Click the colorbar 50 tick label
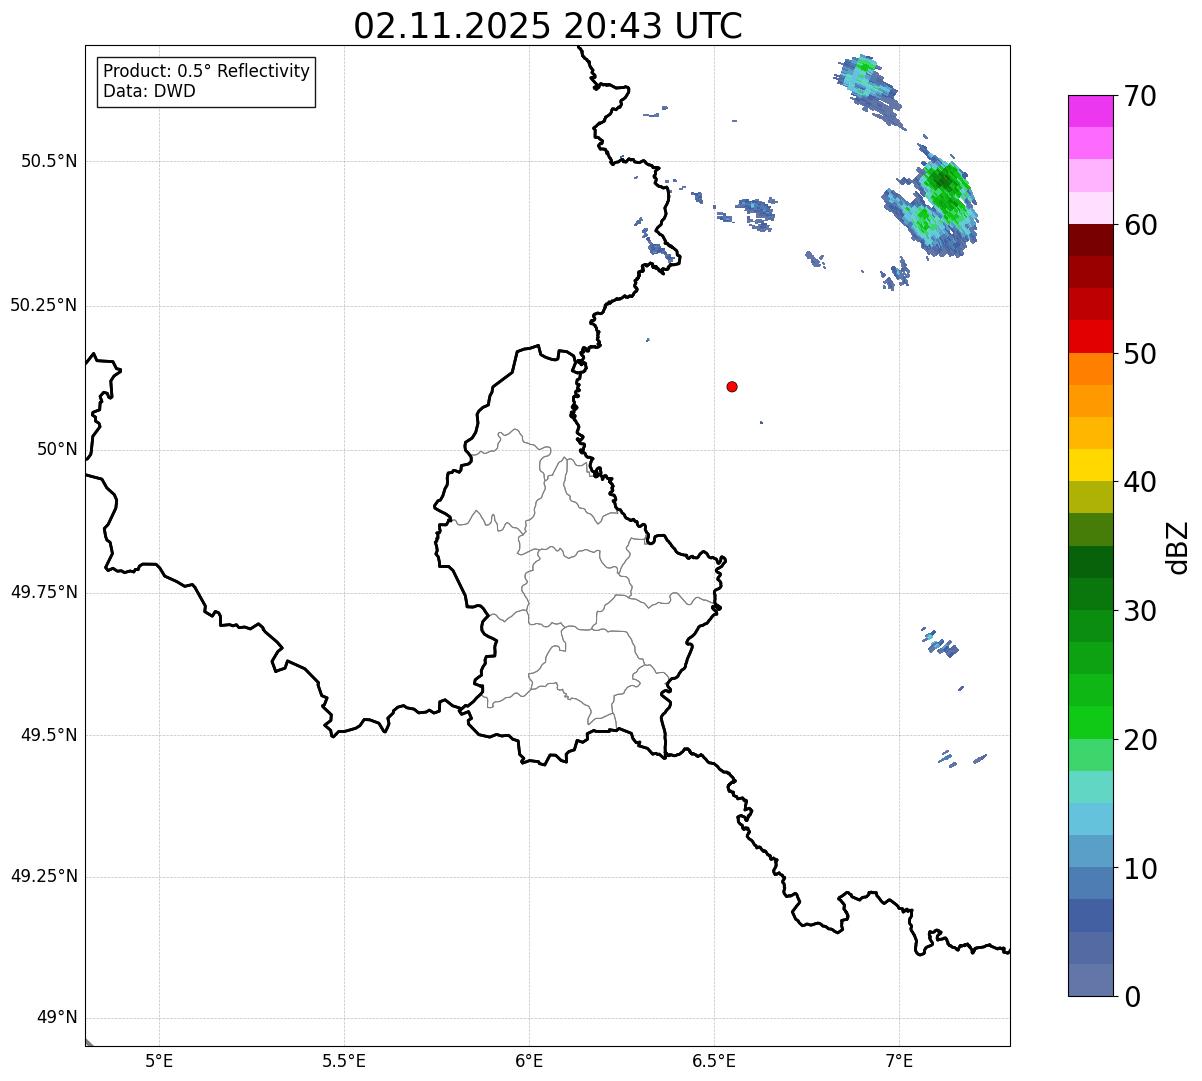 (1140, 354)
